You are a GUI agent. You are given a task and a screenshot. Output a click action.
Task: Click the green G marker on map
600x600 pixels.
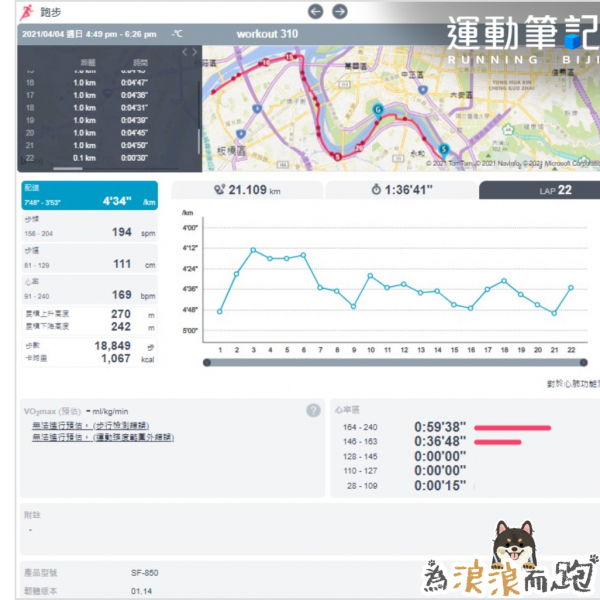click(x=377, y=109)
